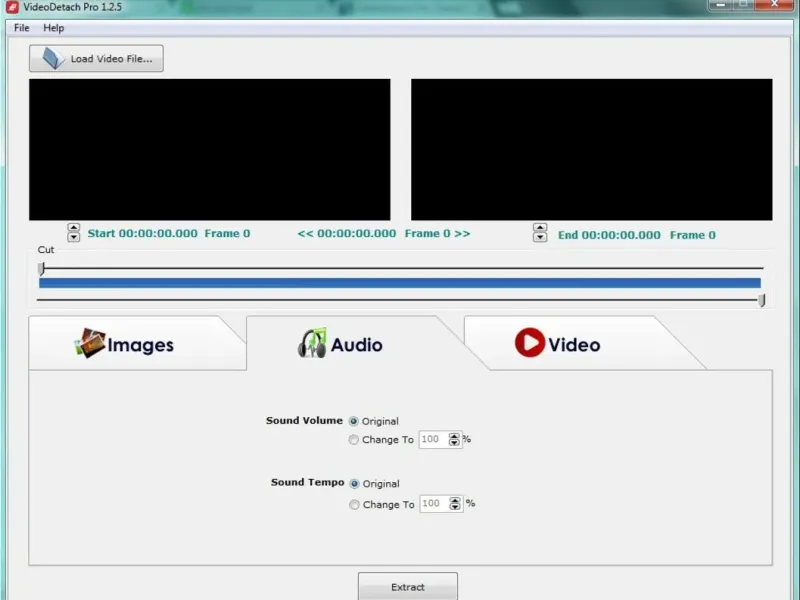
Task: Open the Help menu
Action: tap(54, 28)
